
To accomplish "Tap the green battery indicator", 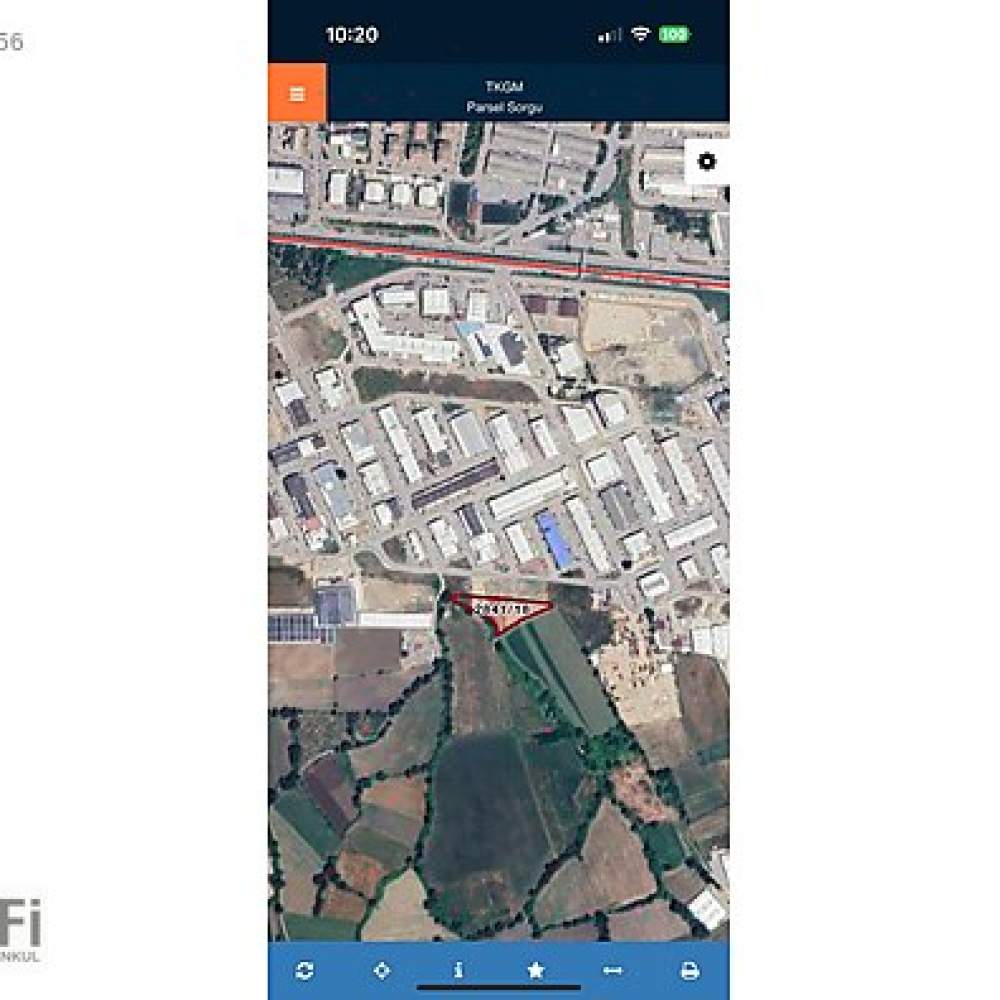I will (x=674, y=34).
